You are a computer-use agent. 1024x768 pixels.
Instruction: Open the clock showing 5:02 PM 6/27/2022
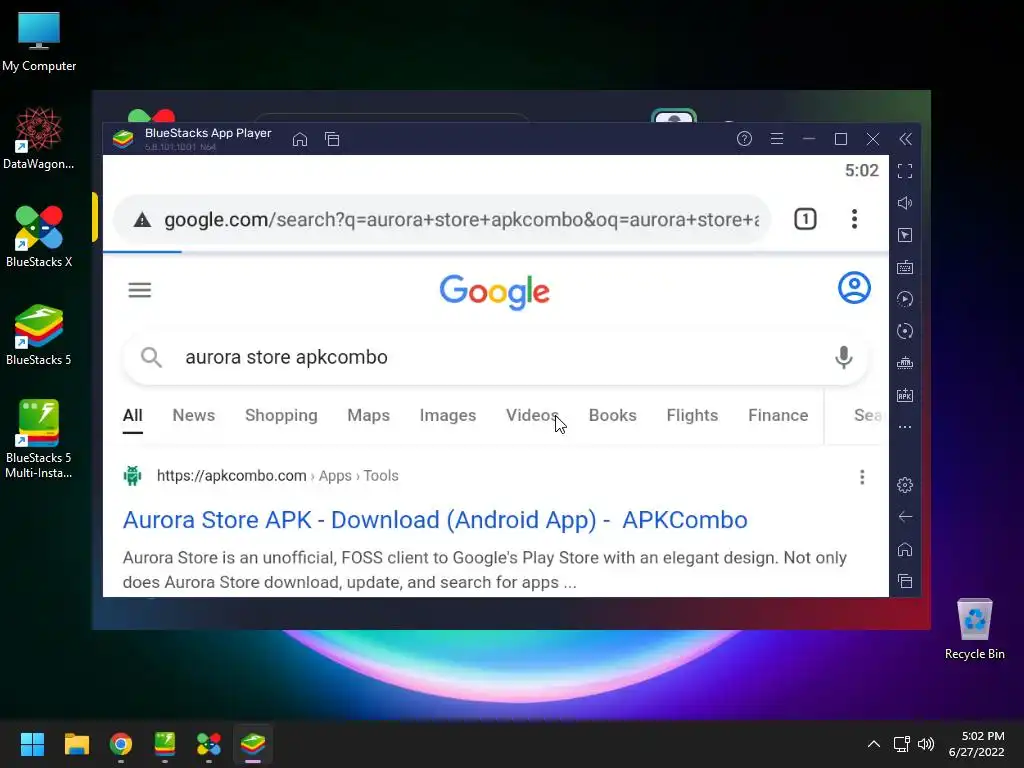(x=976, y=744)
